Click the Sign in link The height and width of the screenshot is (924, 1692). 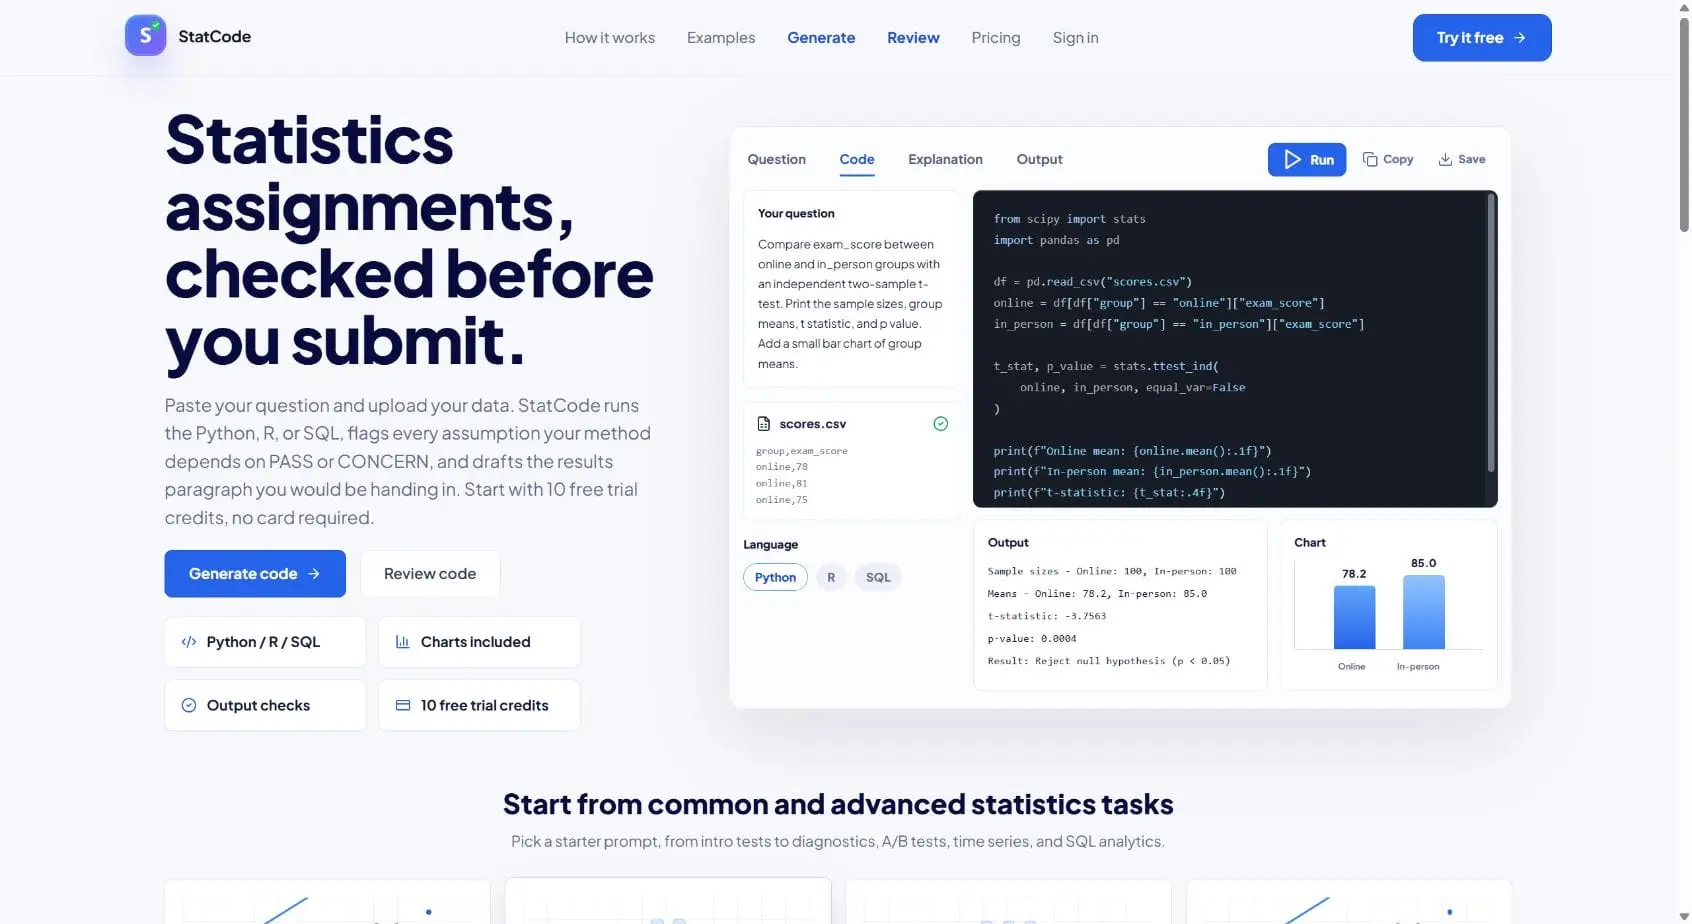(1075, 38)
